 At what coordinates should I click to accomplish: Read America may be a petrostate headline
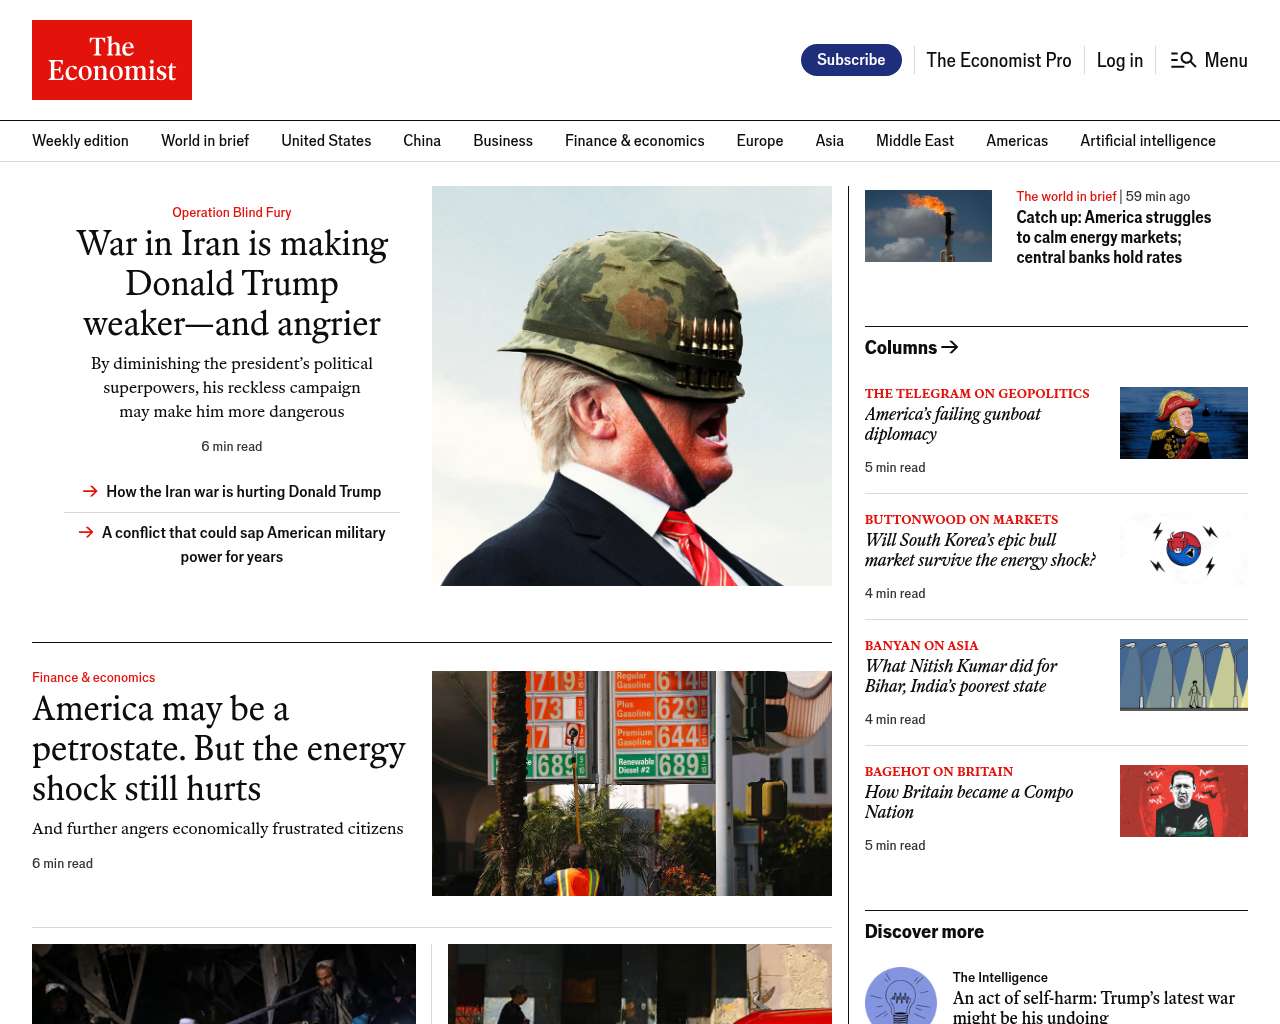tap(219, 748)
